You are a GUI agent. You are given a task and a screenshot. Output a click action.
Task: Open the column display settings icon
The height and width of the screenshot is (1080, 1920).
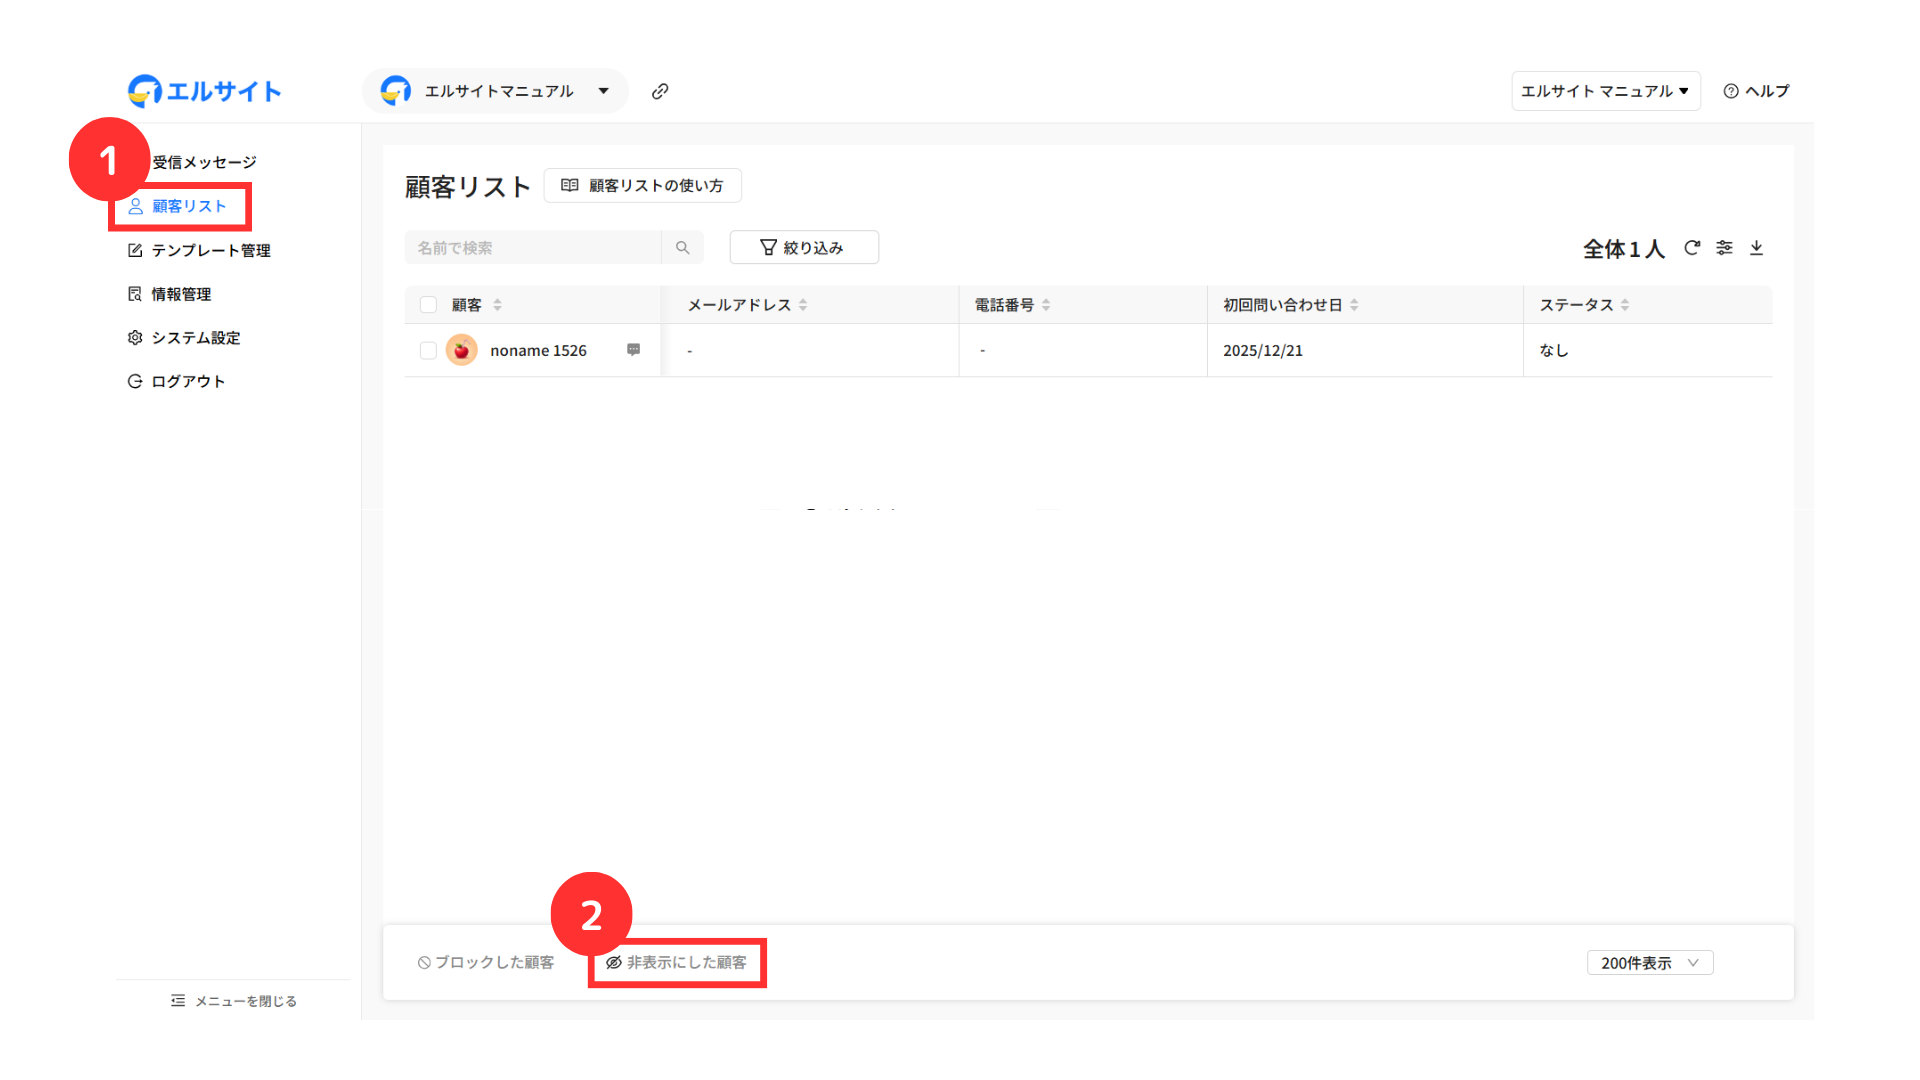point(1724,248)
